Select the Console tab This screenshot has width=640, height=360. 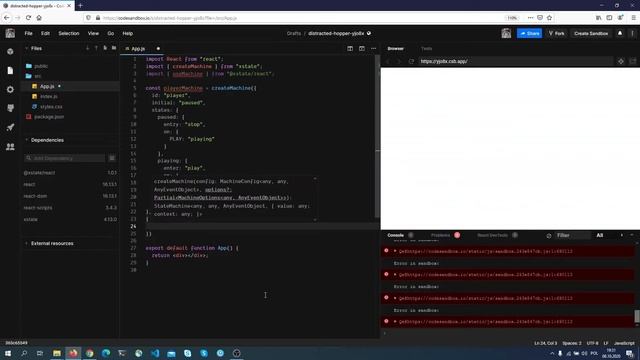[x=396, y=235]
